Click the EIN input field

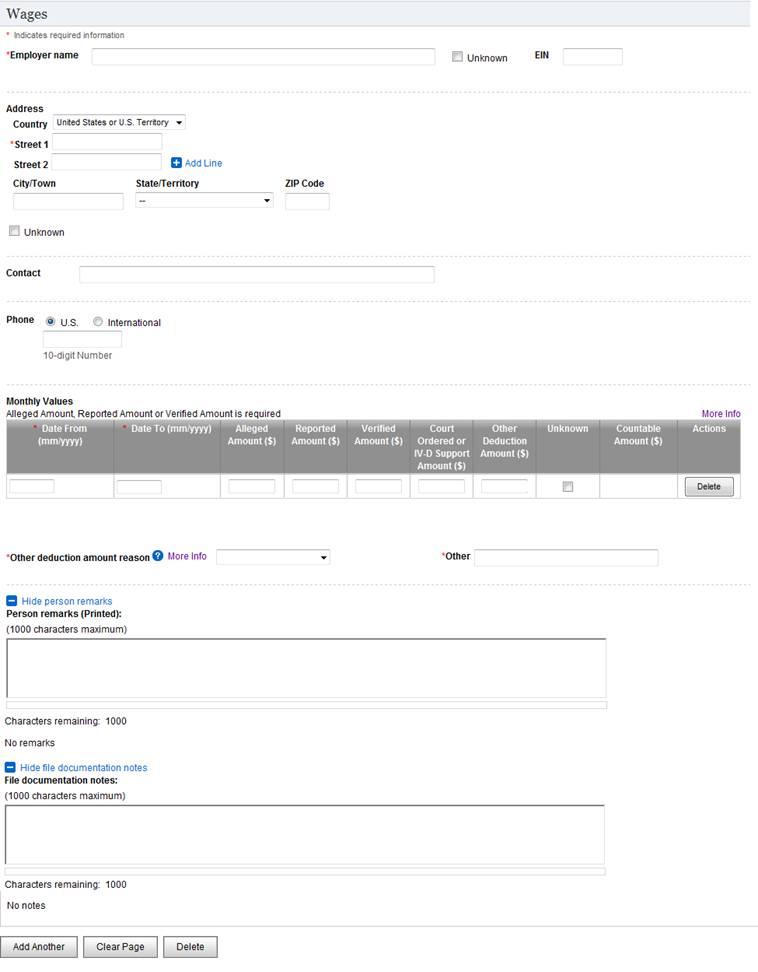click(592, 57)
